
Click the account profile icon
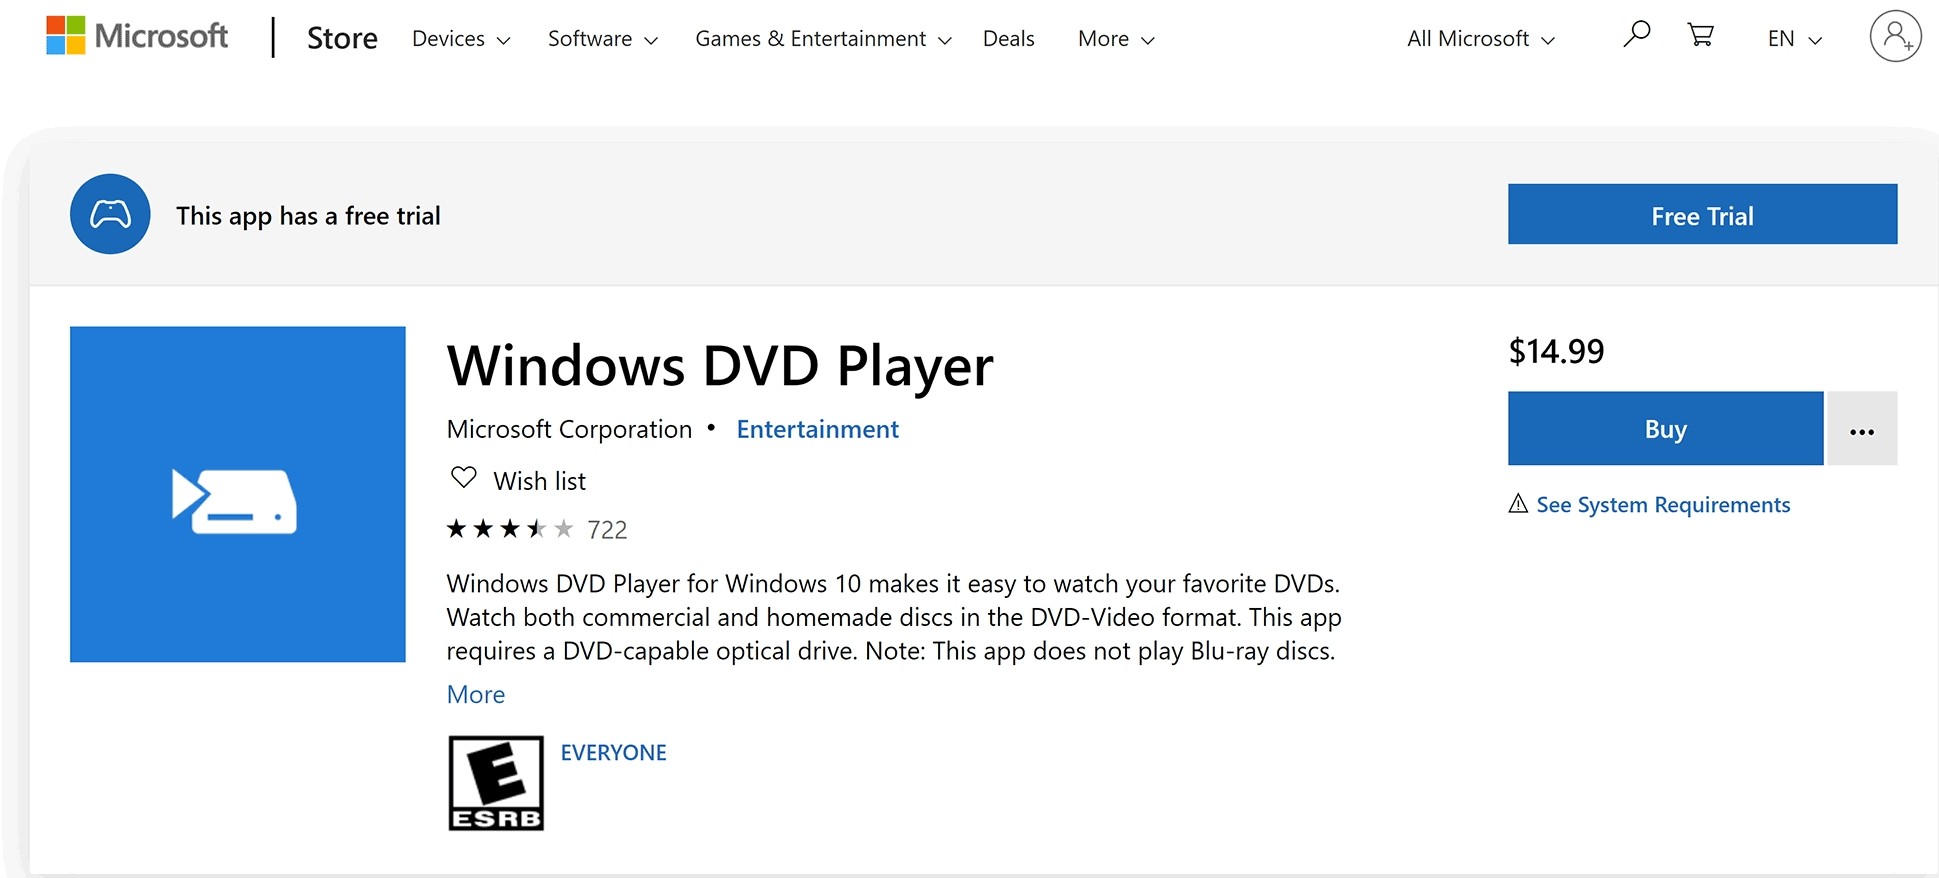[x=1895, y=37]
